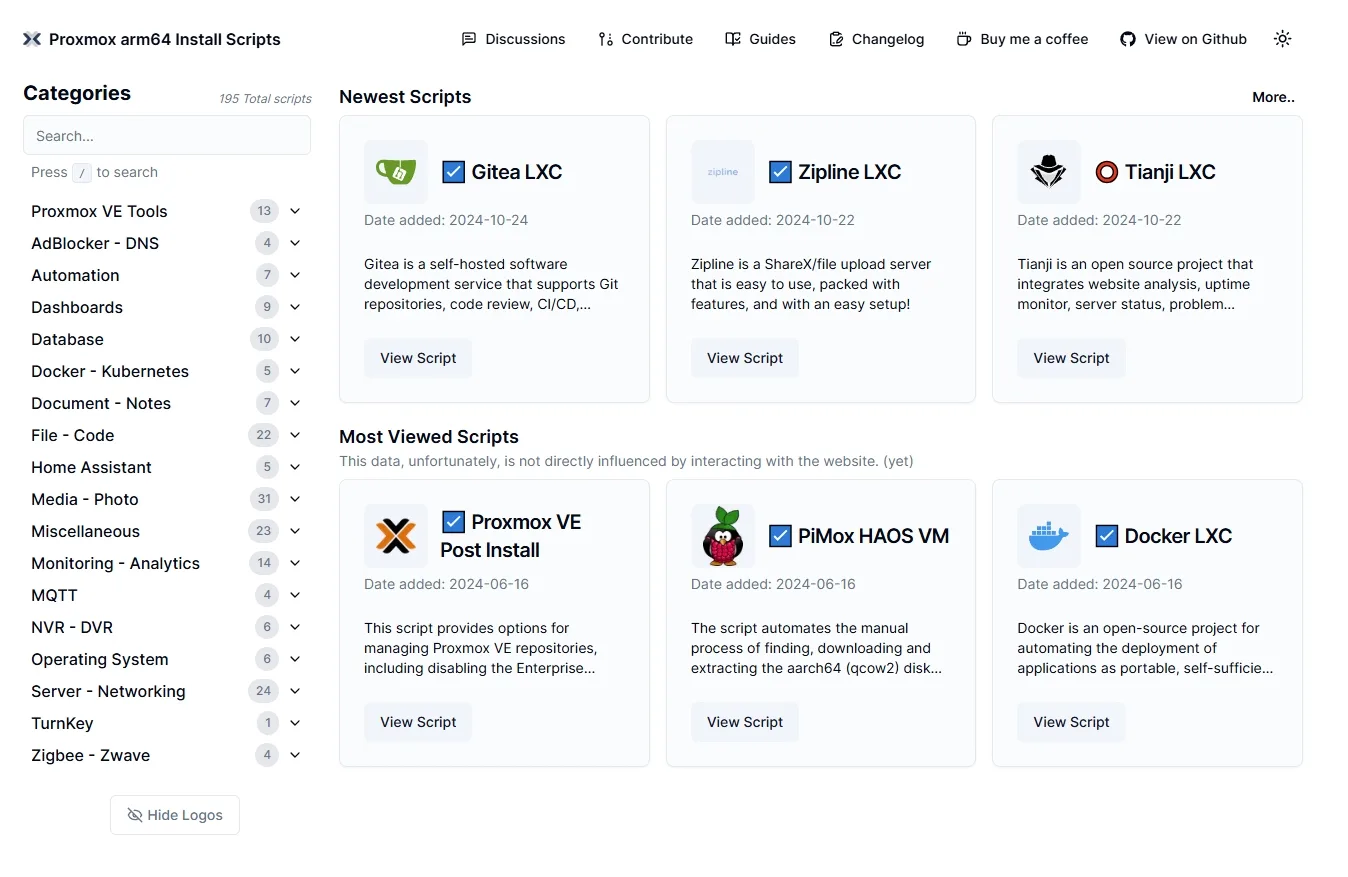Expand the Media - Photo category chevron

point(295,499)
